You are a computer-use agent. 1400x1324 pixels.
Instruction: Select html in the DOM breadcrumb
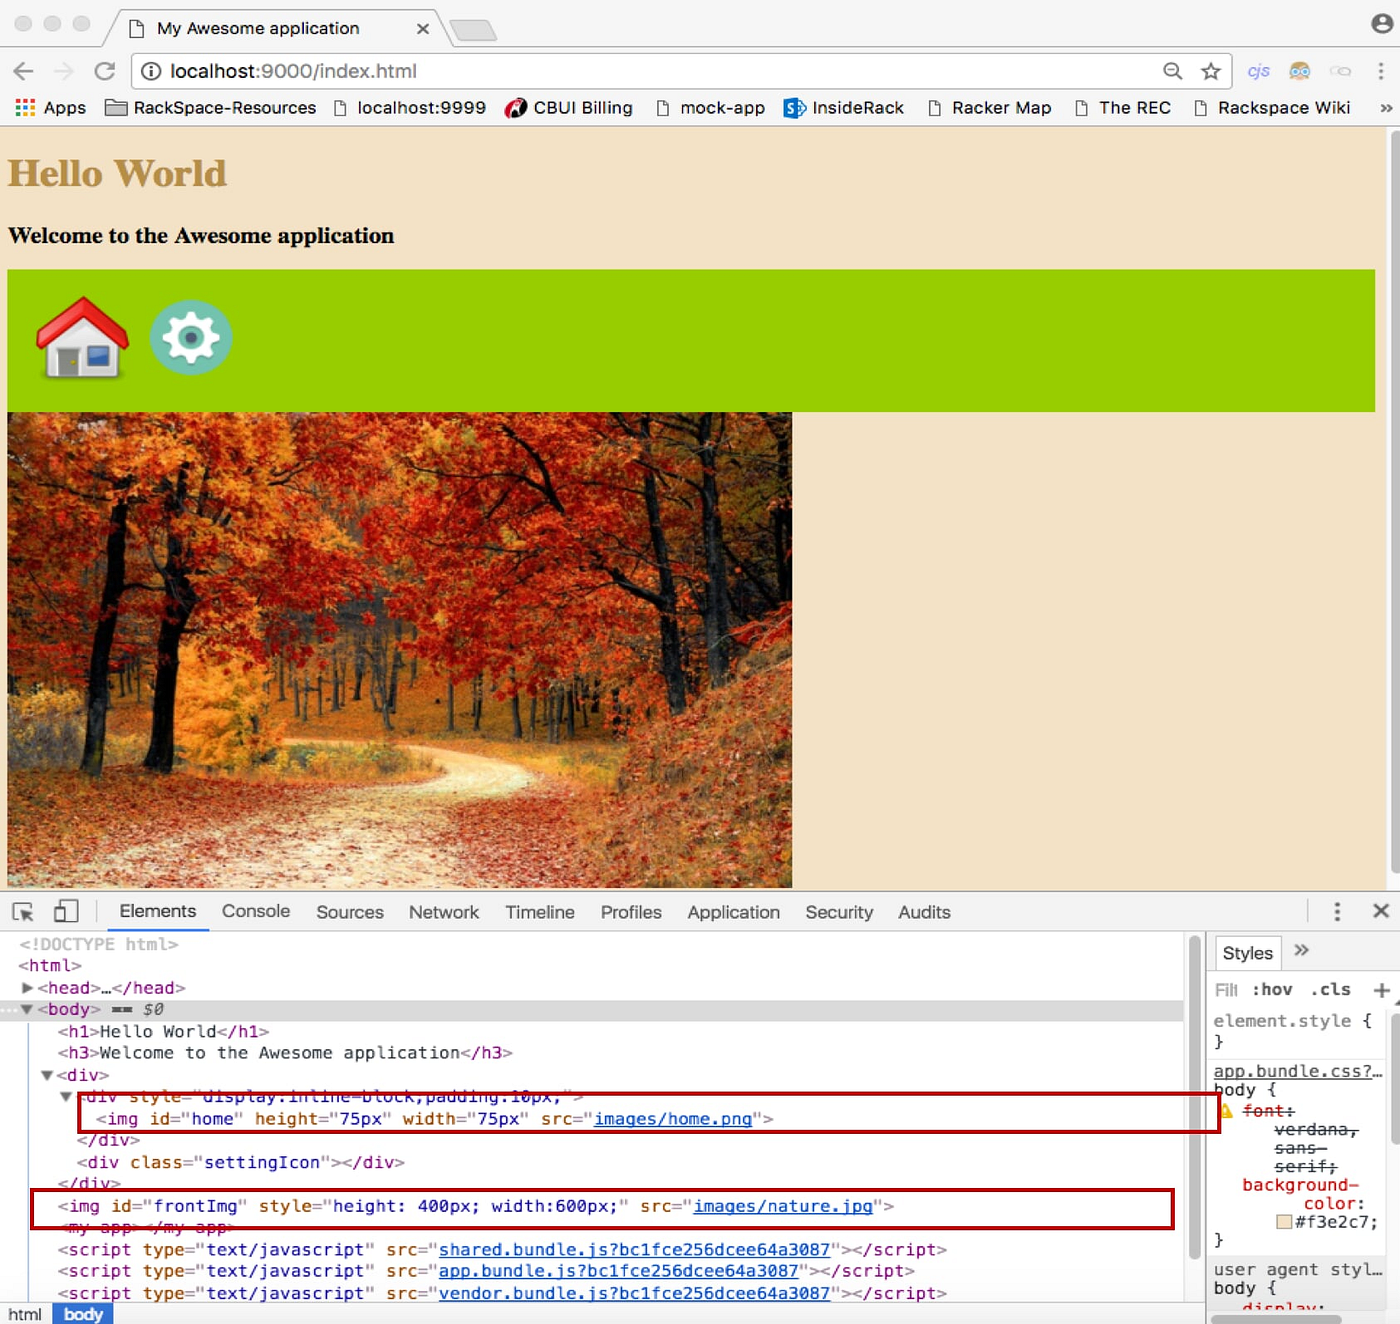click(25, 1314)
